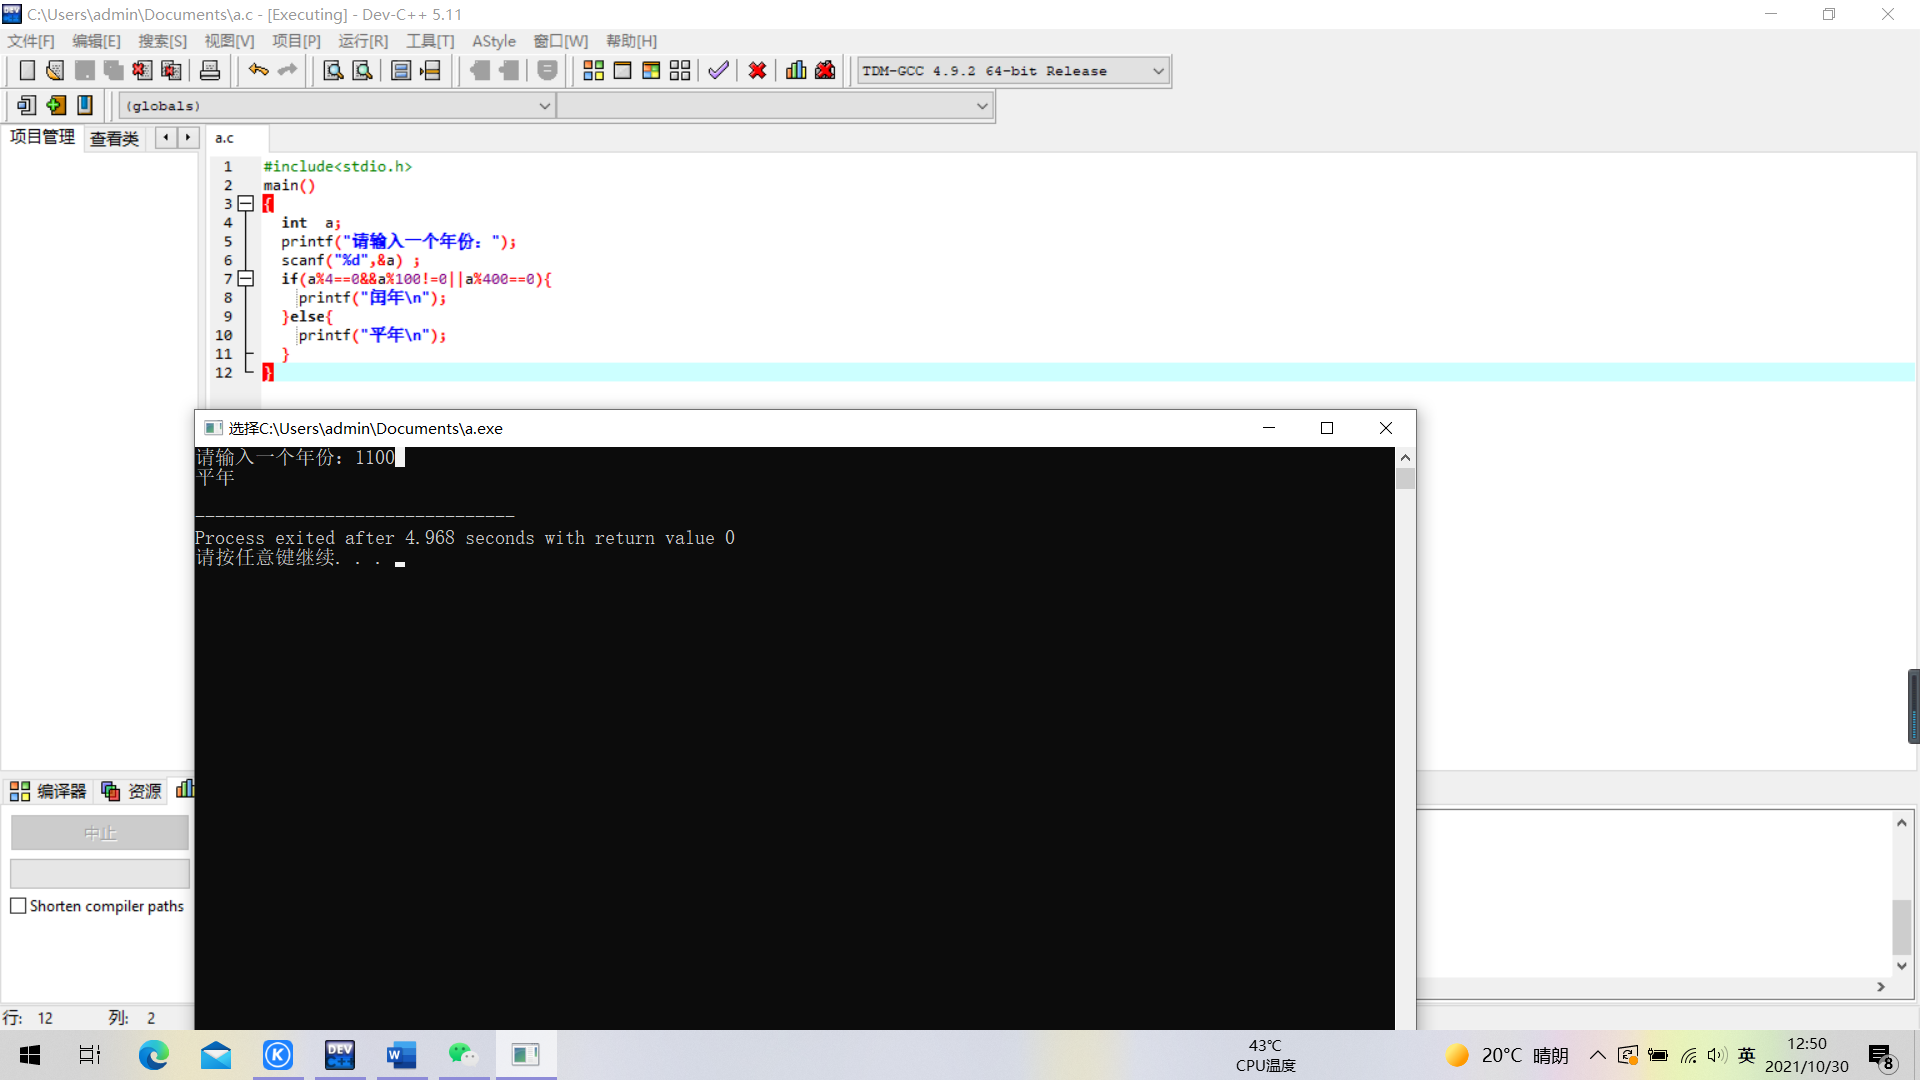Click the New file toolbar icon
1920x1080 pixels.
tap(27, 71)
